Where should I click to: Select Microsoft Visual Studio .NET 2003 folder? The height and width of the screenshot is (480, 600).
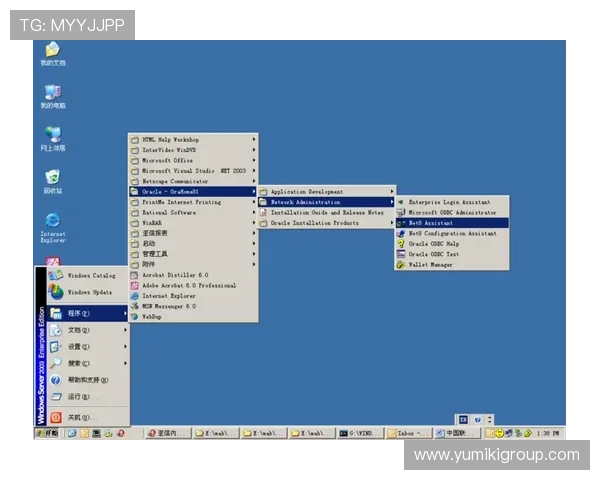click(194, 171)
